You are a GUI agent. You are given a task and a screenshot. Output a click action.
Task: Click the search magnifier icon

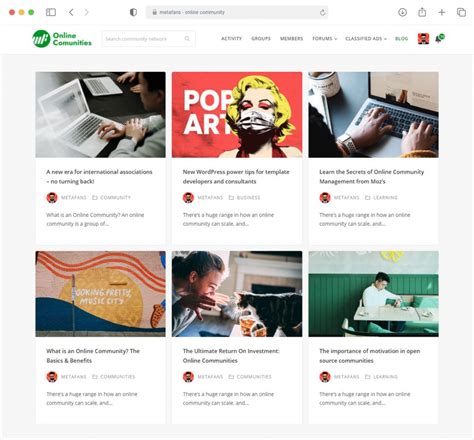coord(187,39)
